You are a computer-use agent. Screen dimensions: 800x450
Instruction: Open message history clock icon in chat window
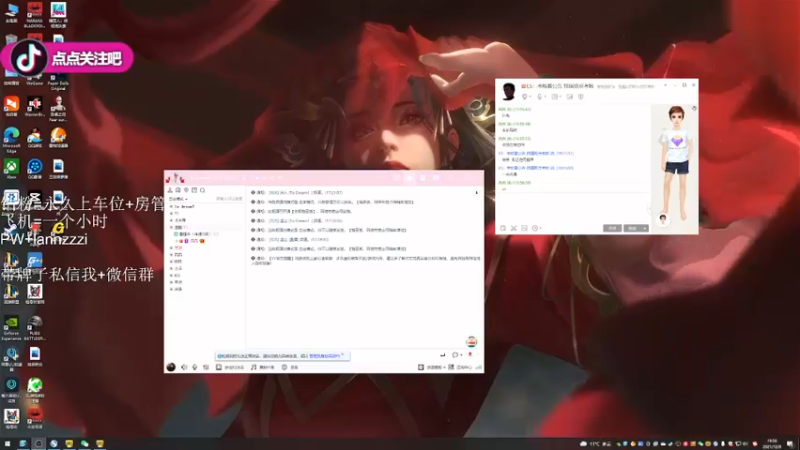click(x=535, y=228)
